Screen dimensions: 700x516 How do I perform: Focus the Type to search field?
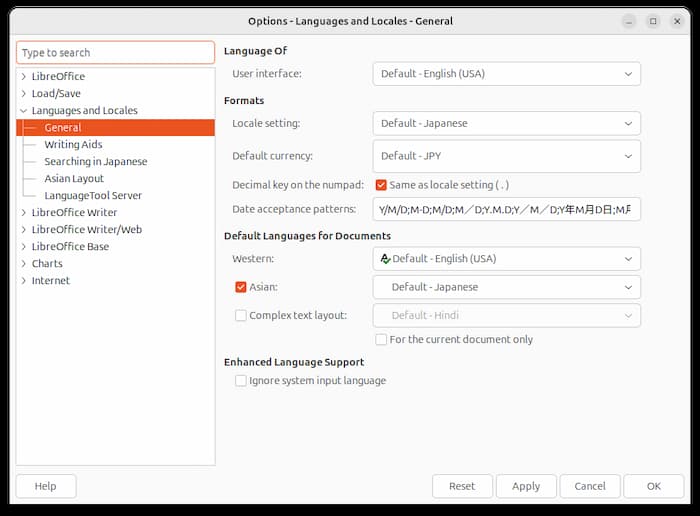115,53
